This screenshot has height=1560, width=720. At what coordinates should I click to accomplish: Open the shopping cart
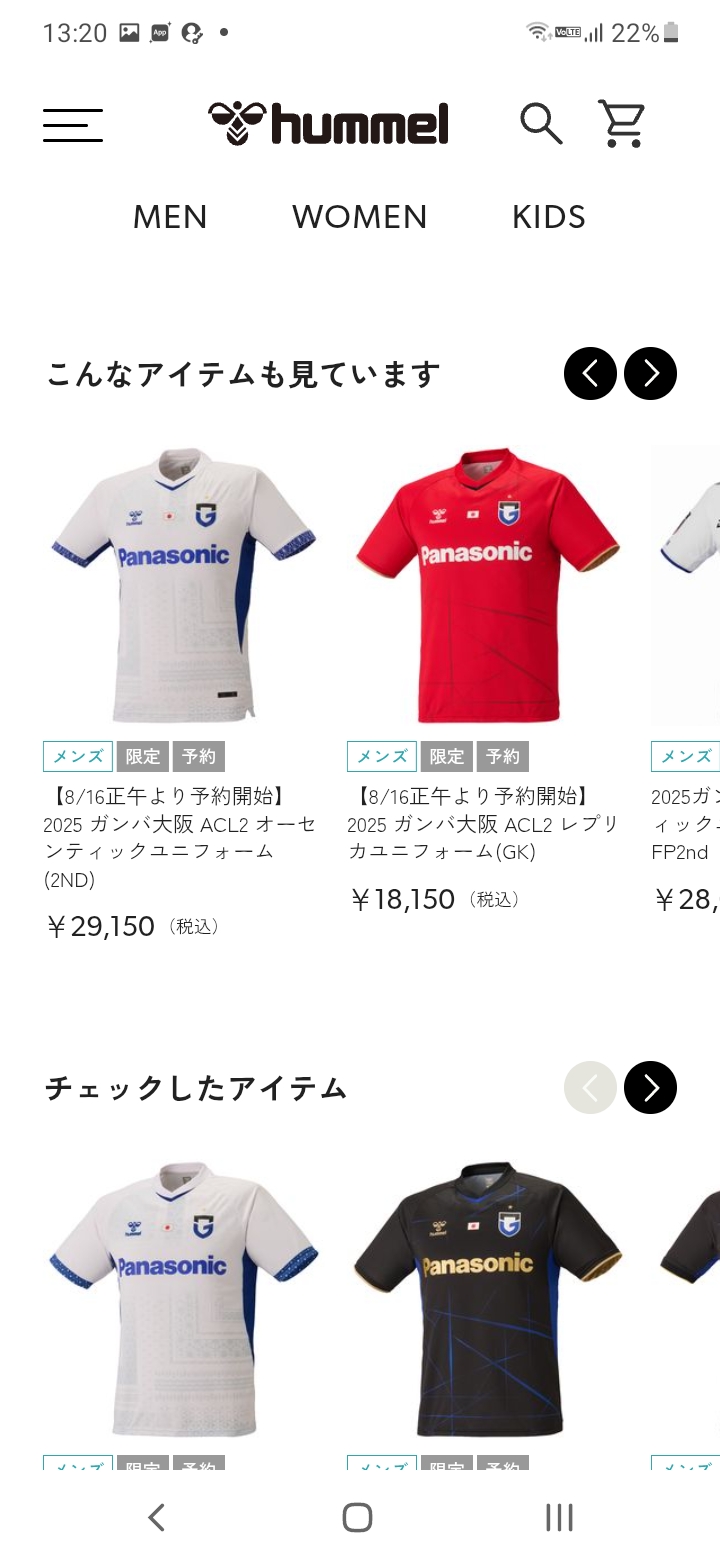pyautogui.click(x=621, y=124)
